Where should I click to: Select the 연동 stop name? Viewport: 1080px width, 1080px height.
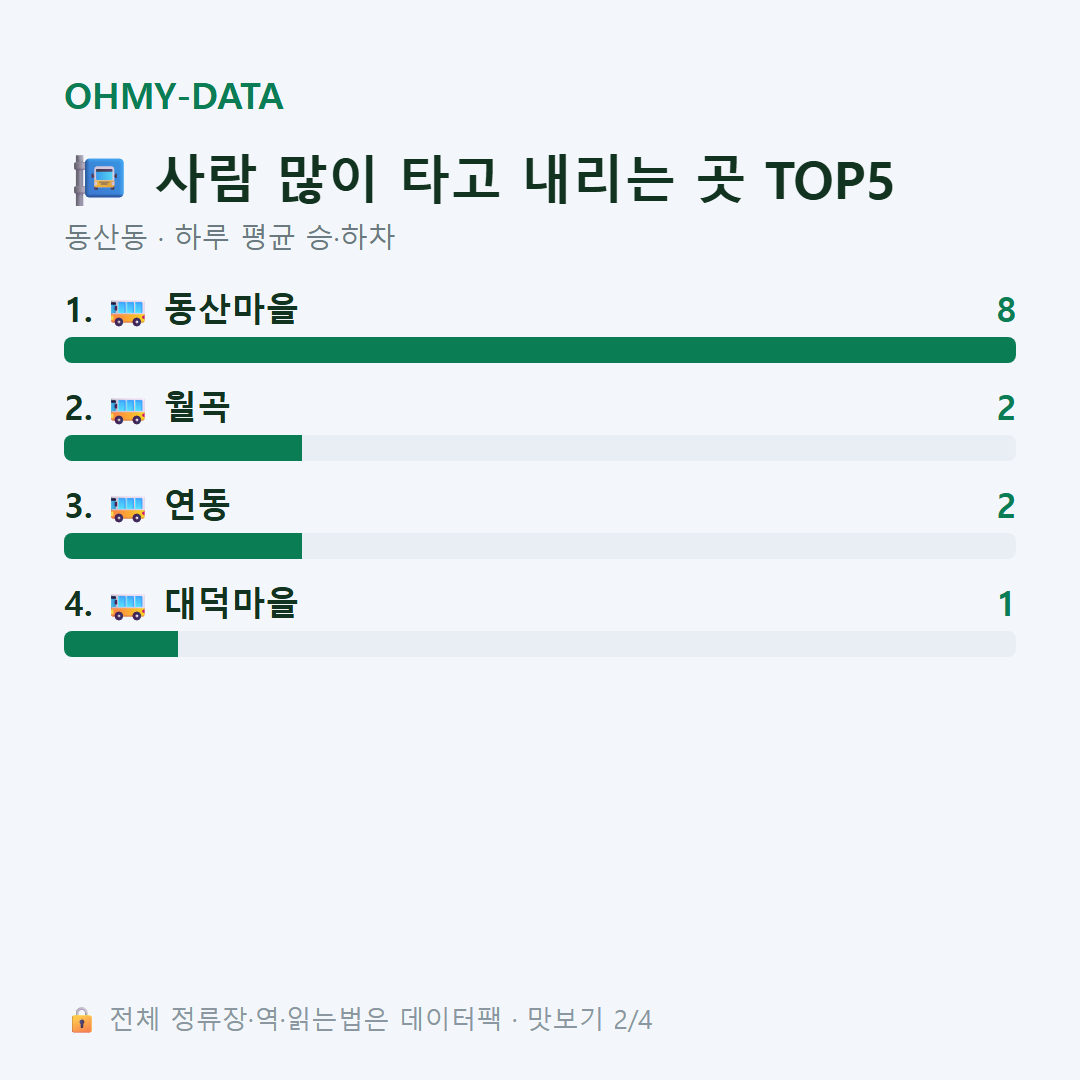197,505
